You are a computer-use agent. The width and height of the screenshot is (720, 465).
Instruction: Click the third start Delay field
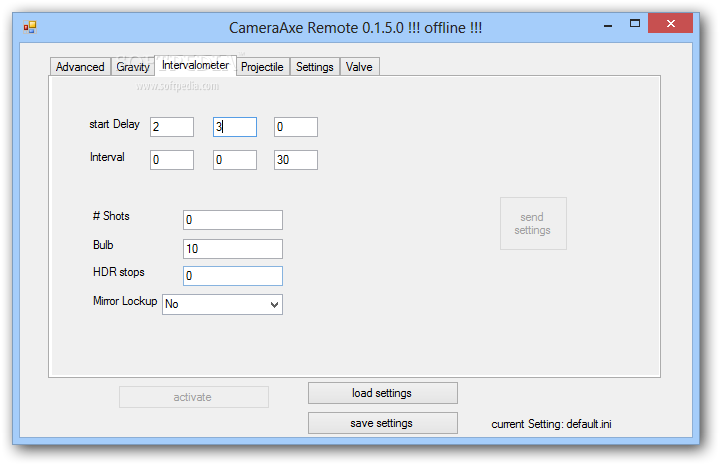[296, 127]
